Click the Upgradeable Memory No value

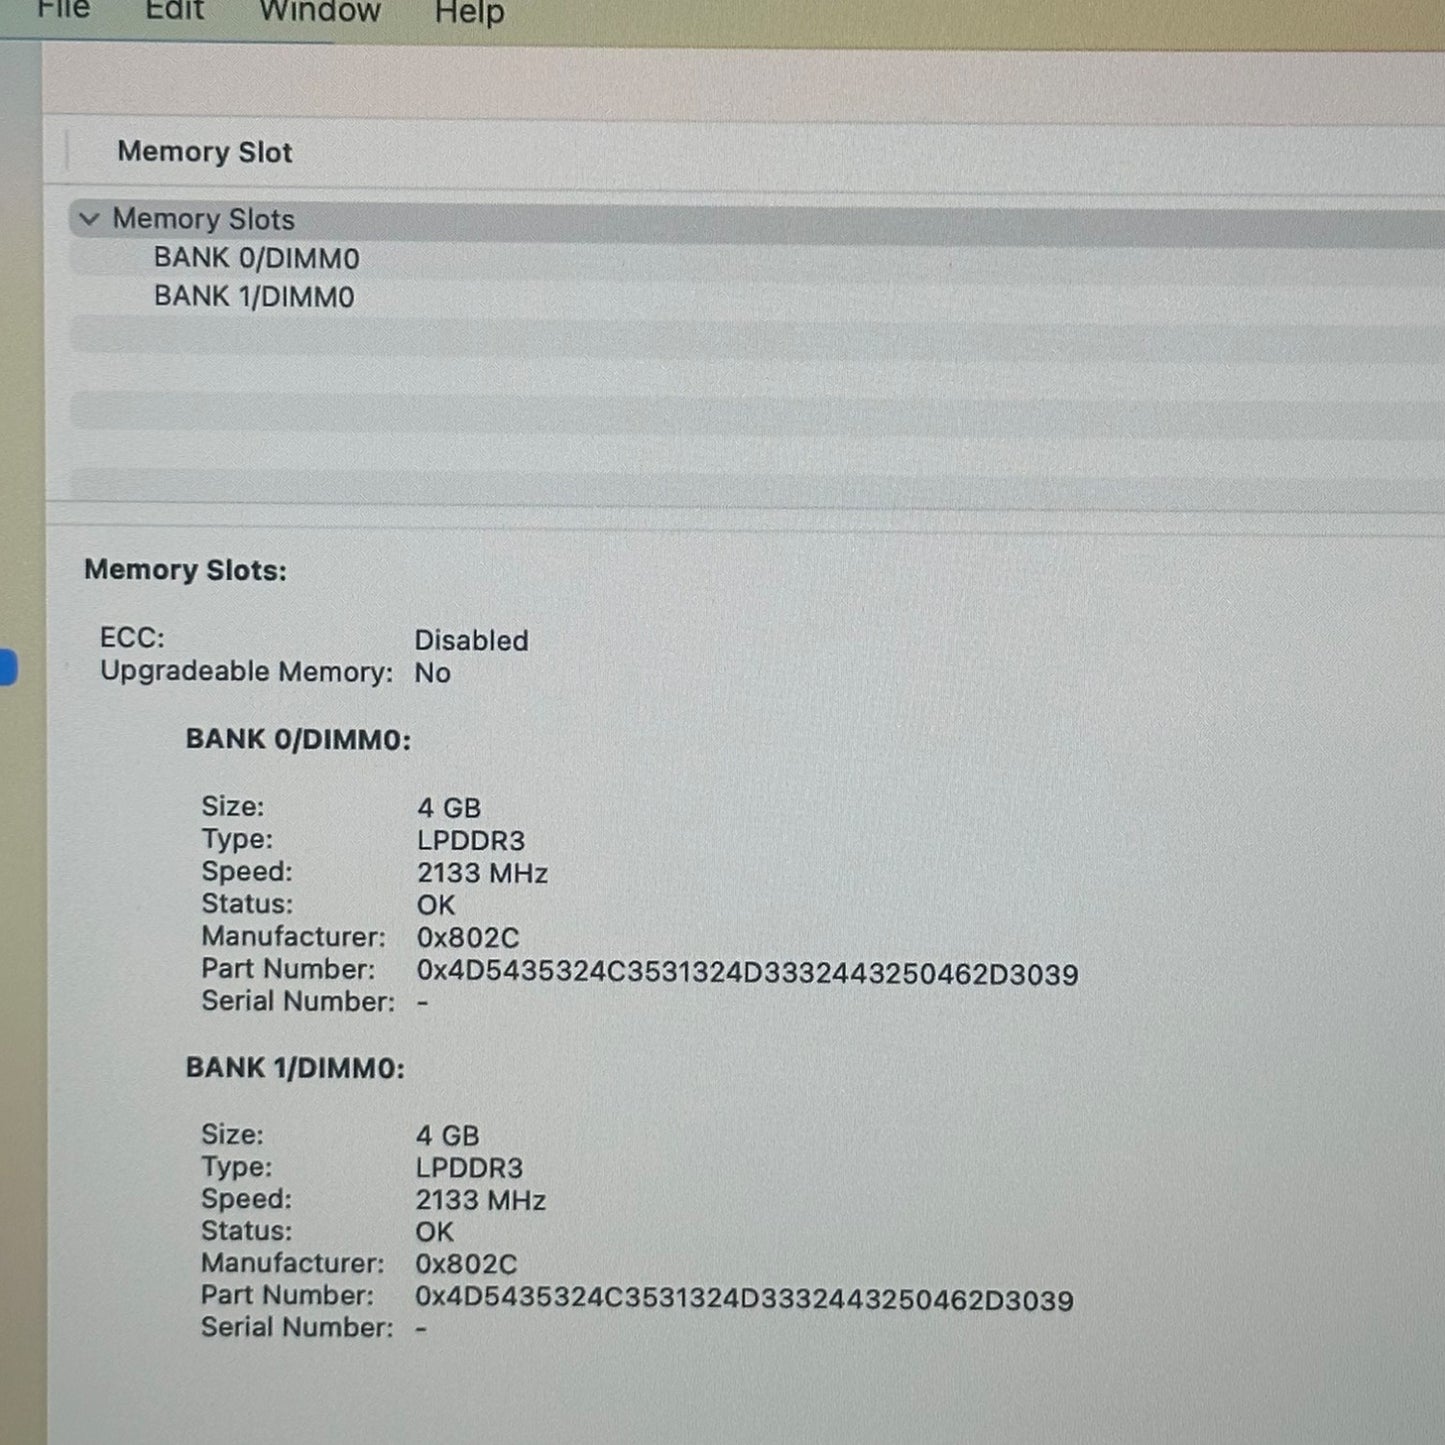(x=432, y=673)
